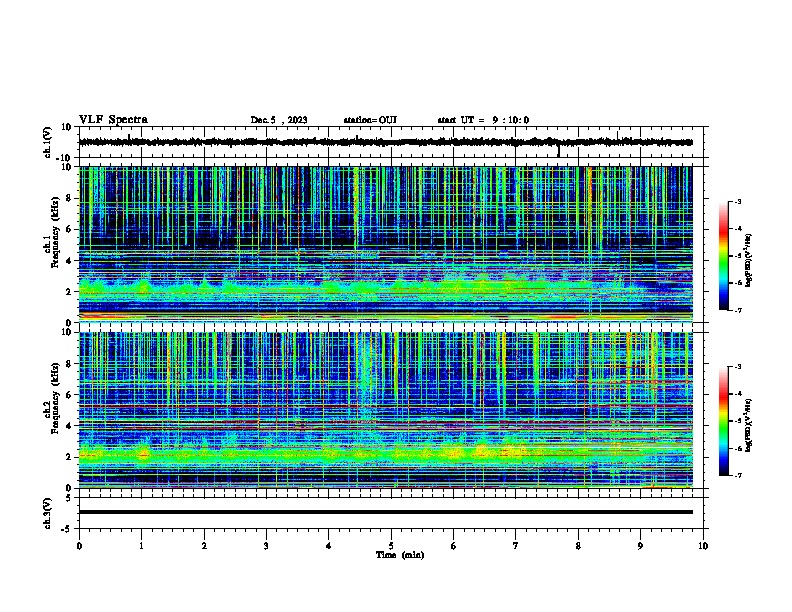Viewport: 792px width, 612px height.
Task: Click the "ch.1(V)" axis label
Action: (48, 142)
